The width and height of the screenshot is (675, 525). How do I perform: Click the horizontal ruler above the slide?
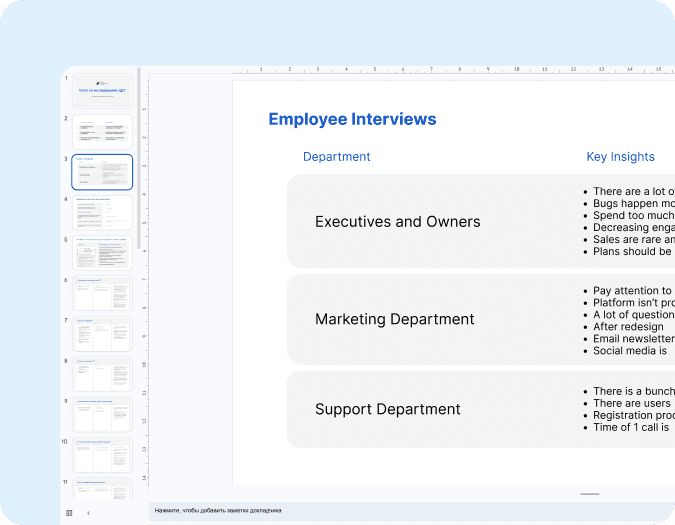pyautogui.click(x=454, y=70)
